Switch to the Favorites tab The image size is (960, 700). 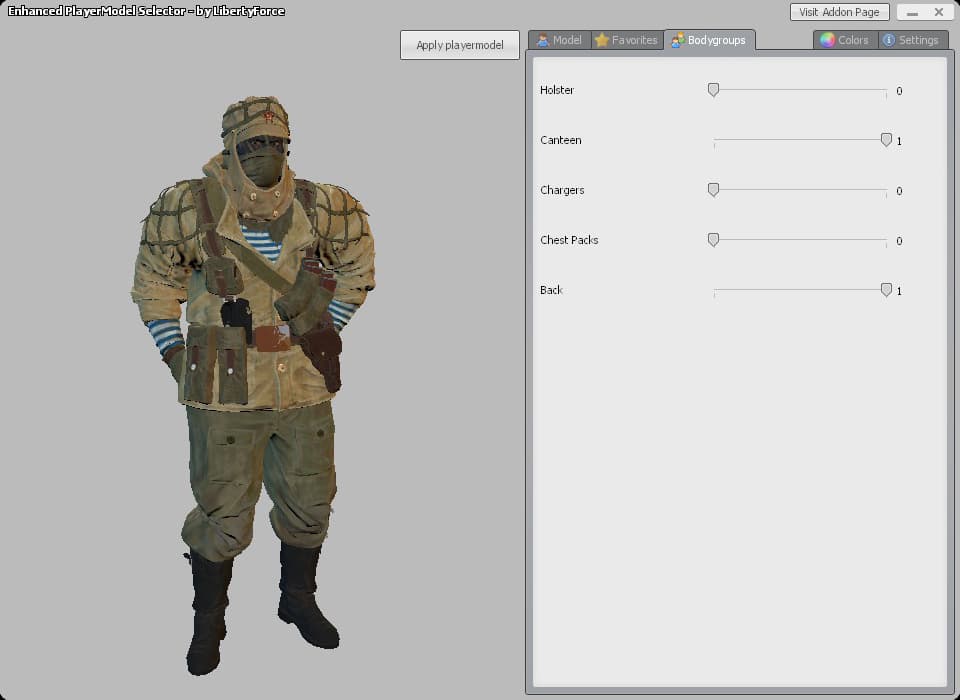click(x=627, y=40)
